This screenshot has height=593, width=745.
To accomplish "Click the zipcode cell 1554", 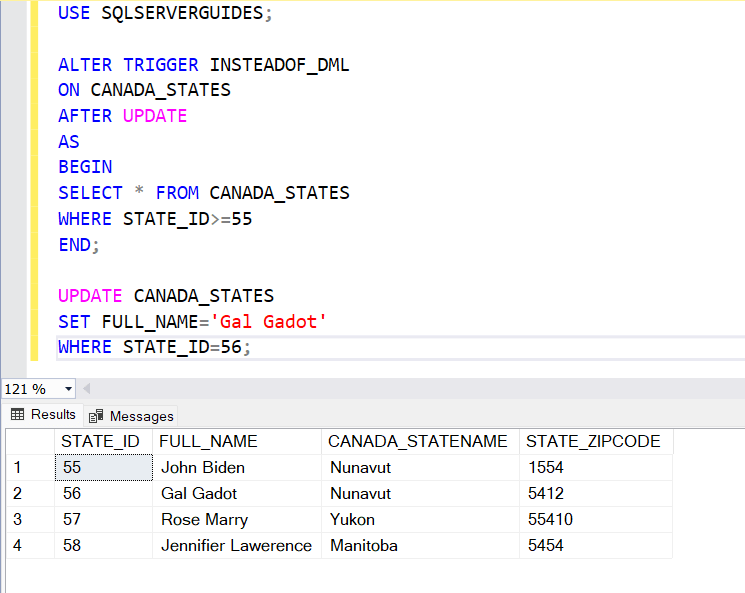I will (596, 468).
